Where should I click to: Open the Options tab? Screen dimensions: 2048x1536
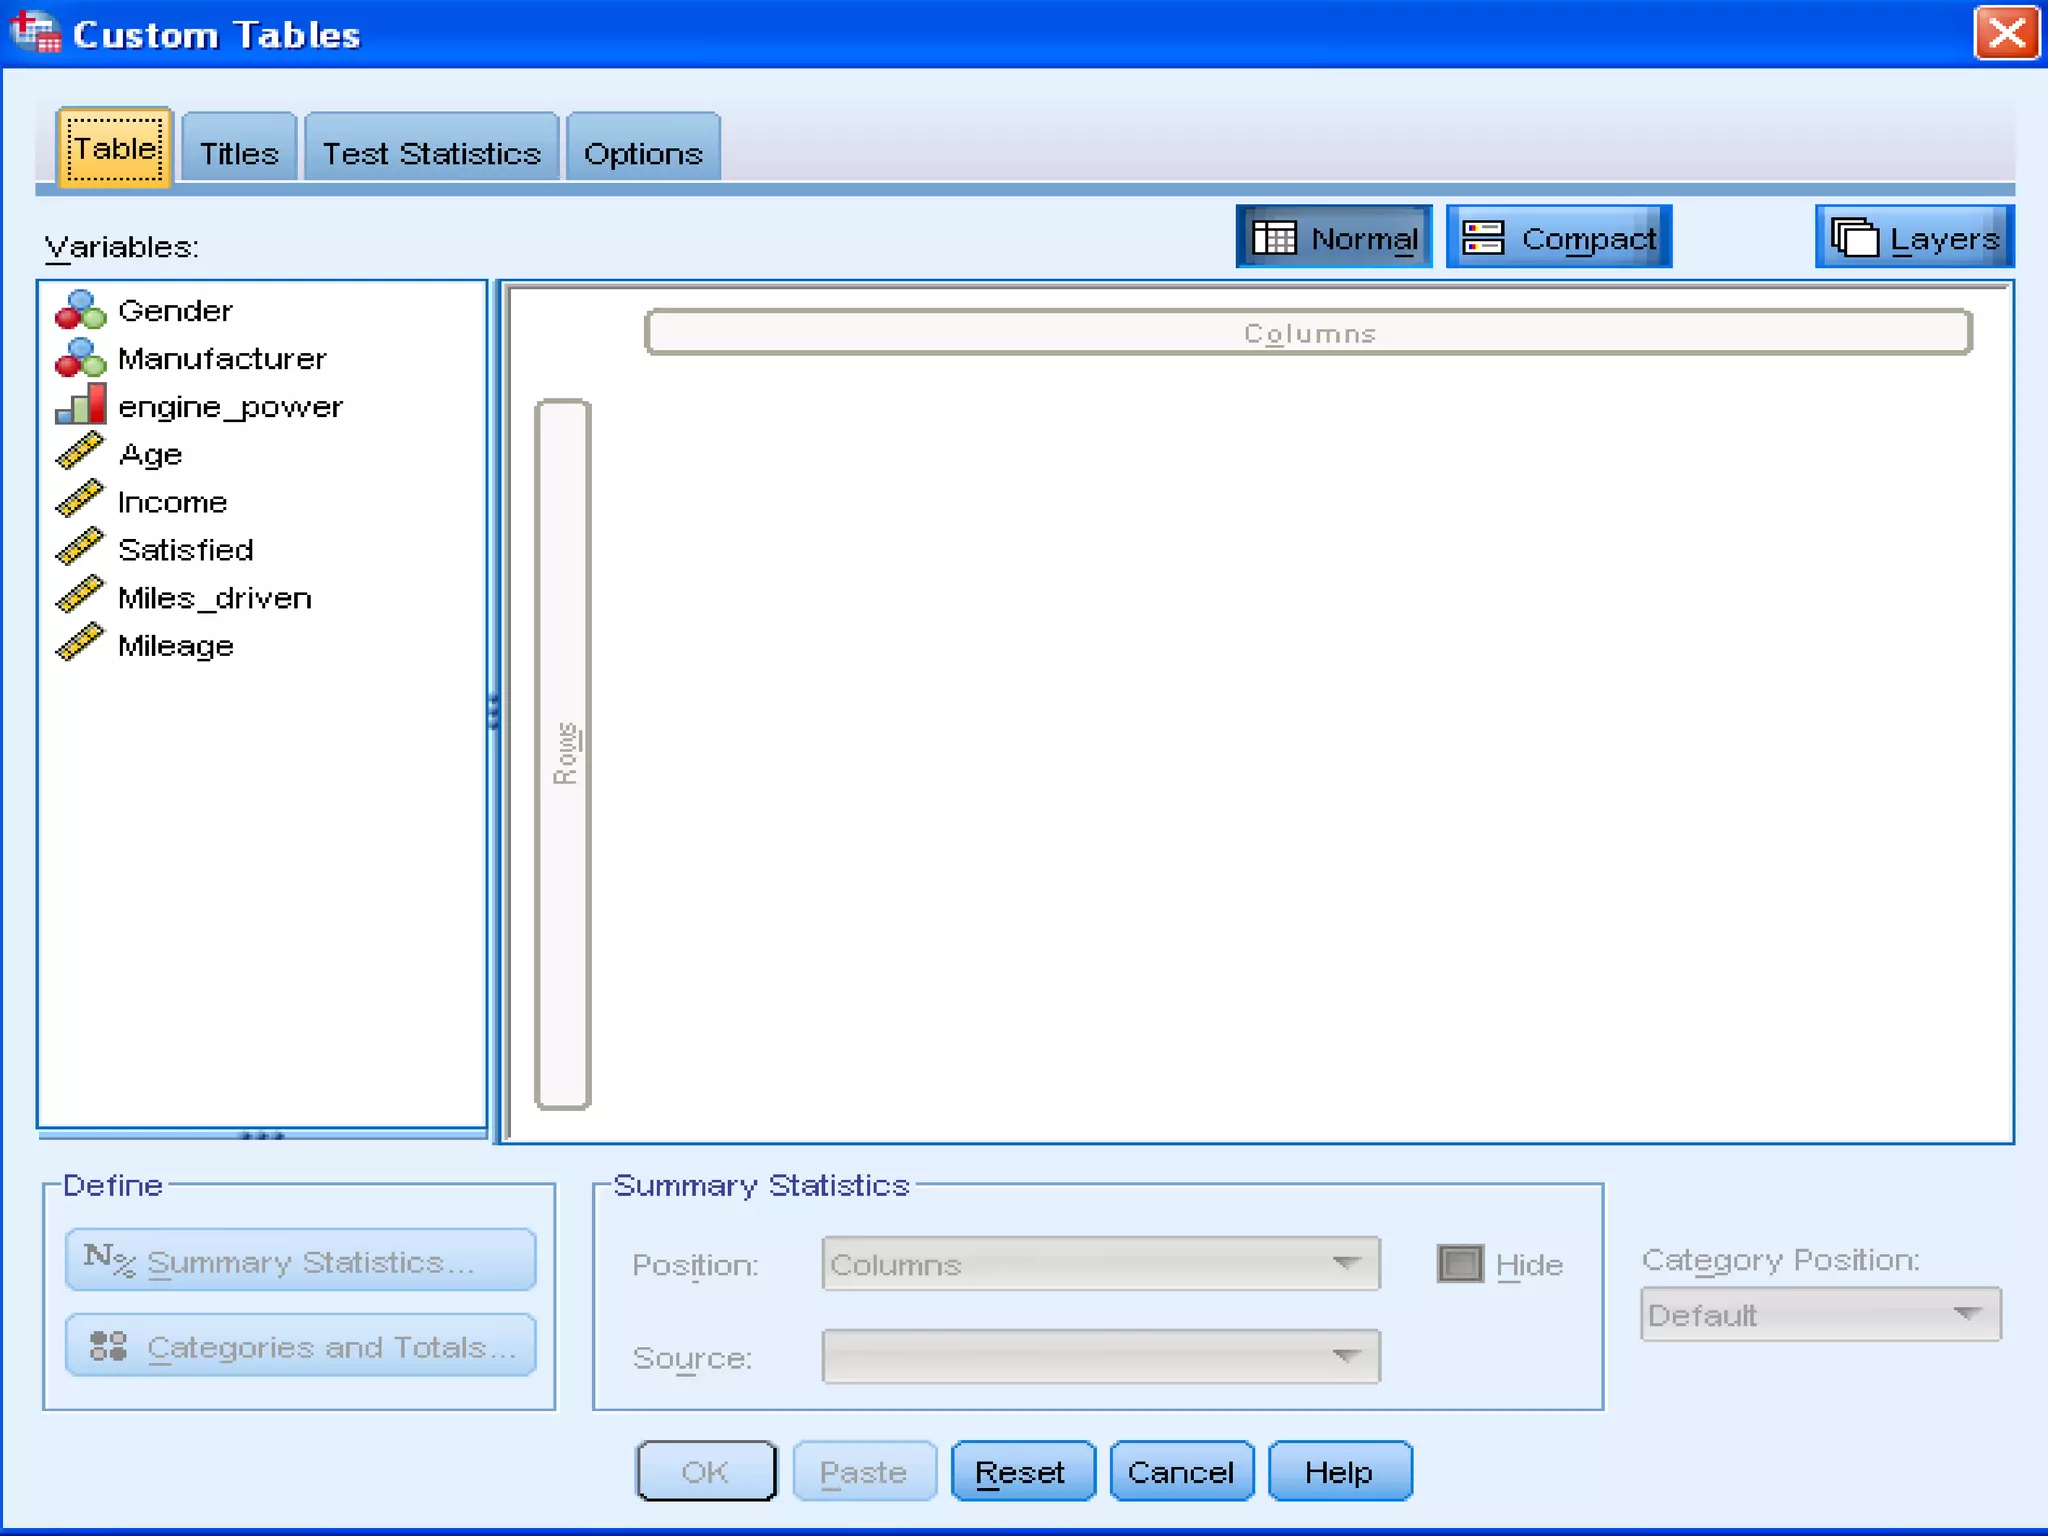[643, 153]
